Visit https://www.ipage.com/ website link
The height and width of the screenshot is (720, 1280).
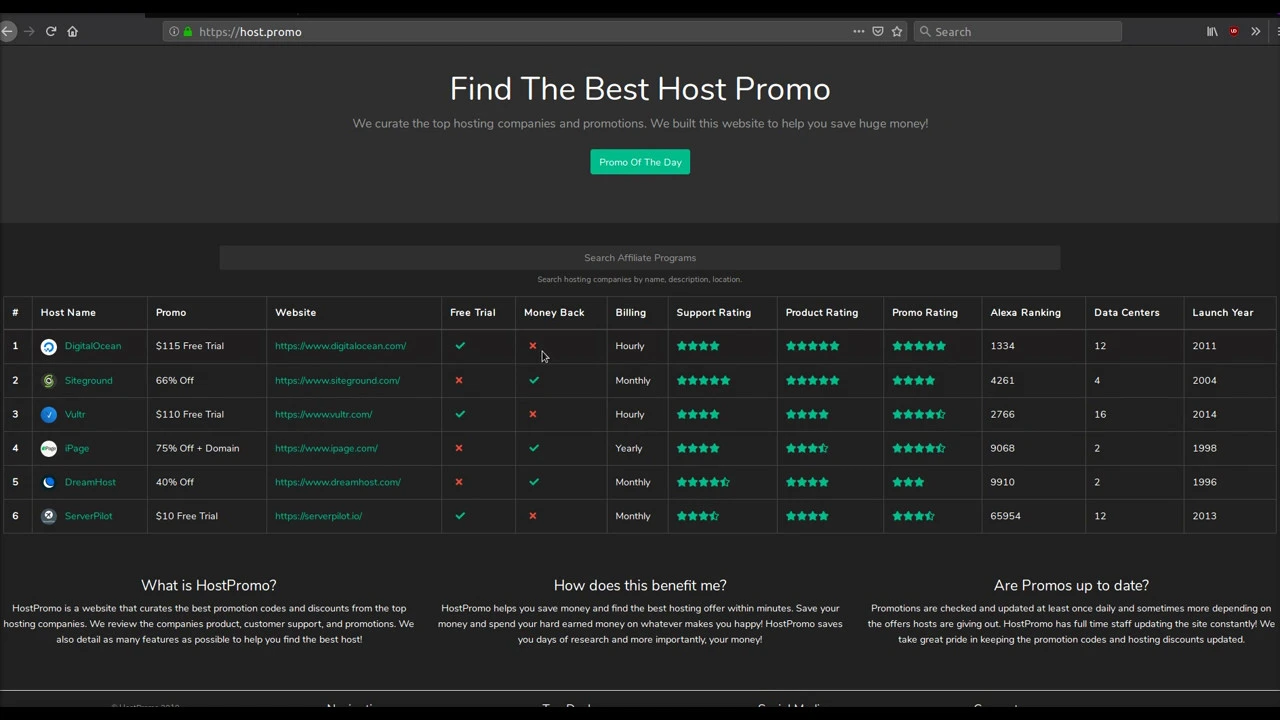327,448
